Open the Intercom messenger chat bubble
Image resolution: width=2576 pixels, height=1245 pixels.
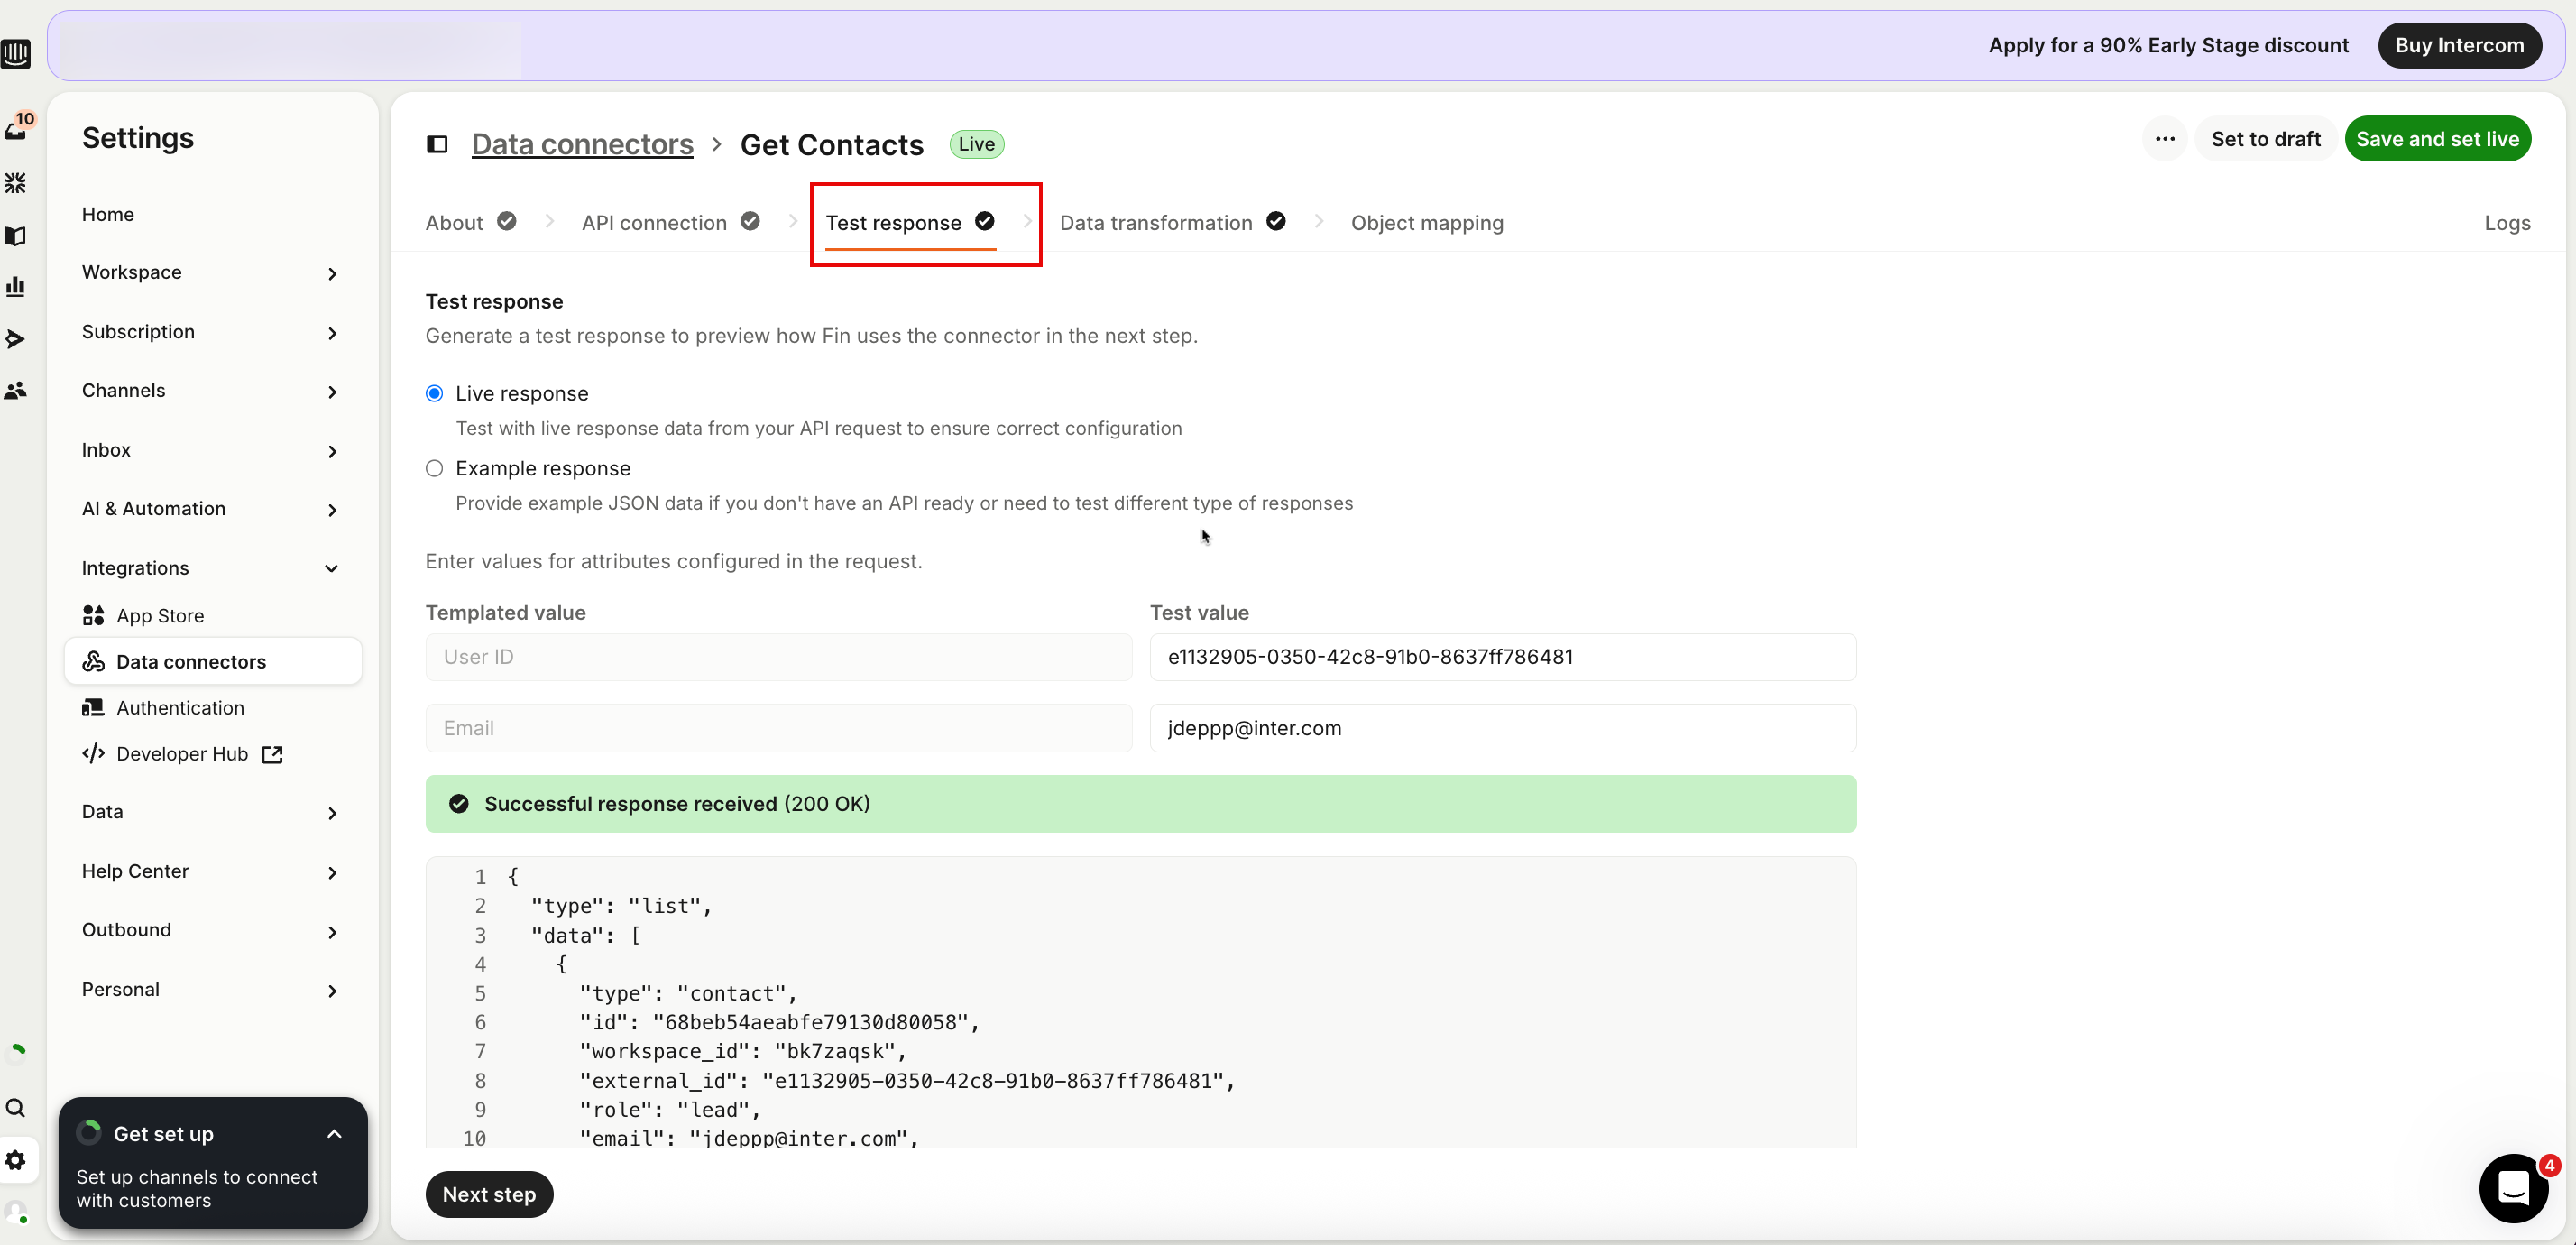[x=2513, y=1187]
